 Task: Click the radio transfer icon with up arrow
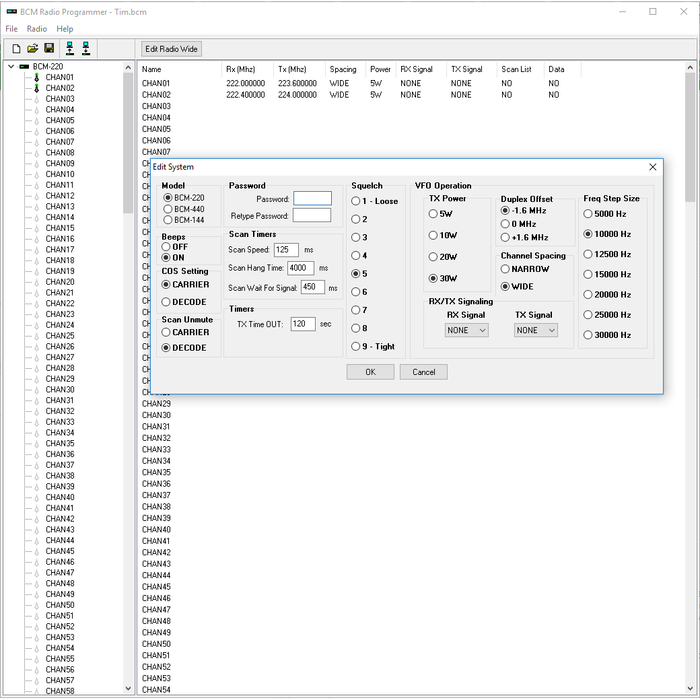69,48
